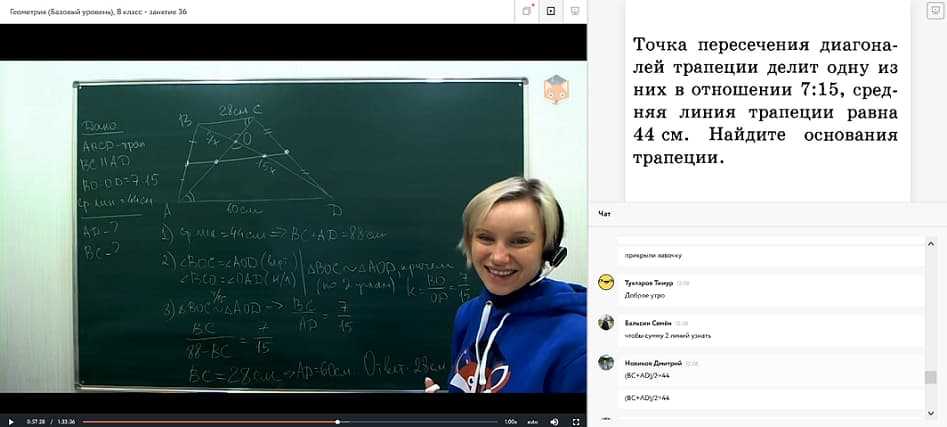
Task: Enter fullscreen mode in the video player
Action: point(575,421)
